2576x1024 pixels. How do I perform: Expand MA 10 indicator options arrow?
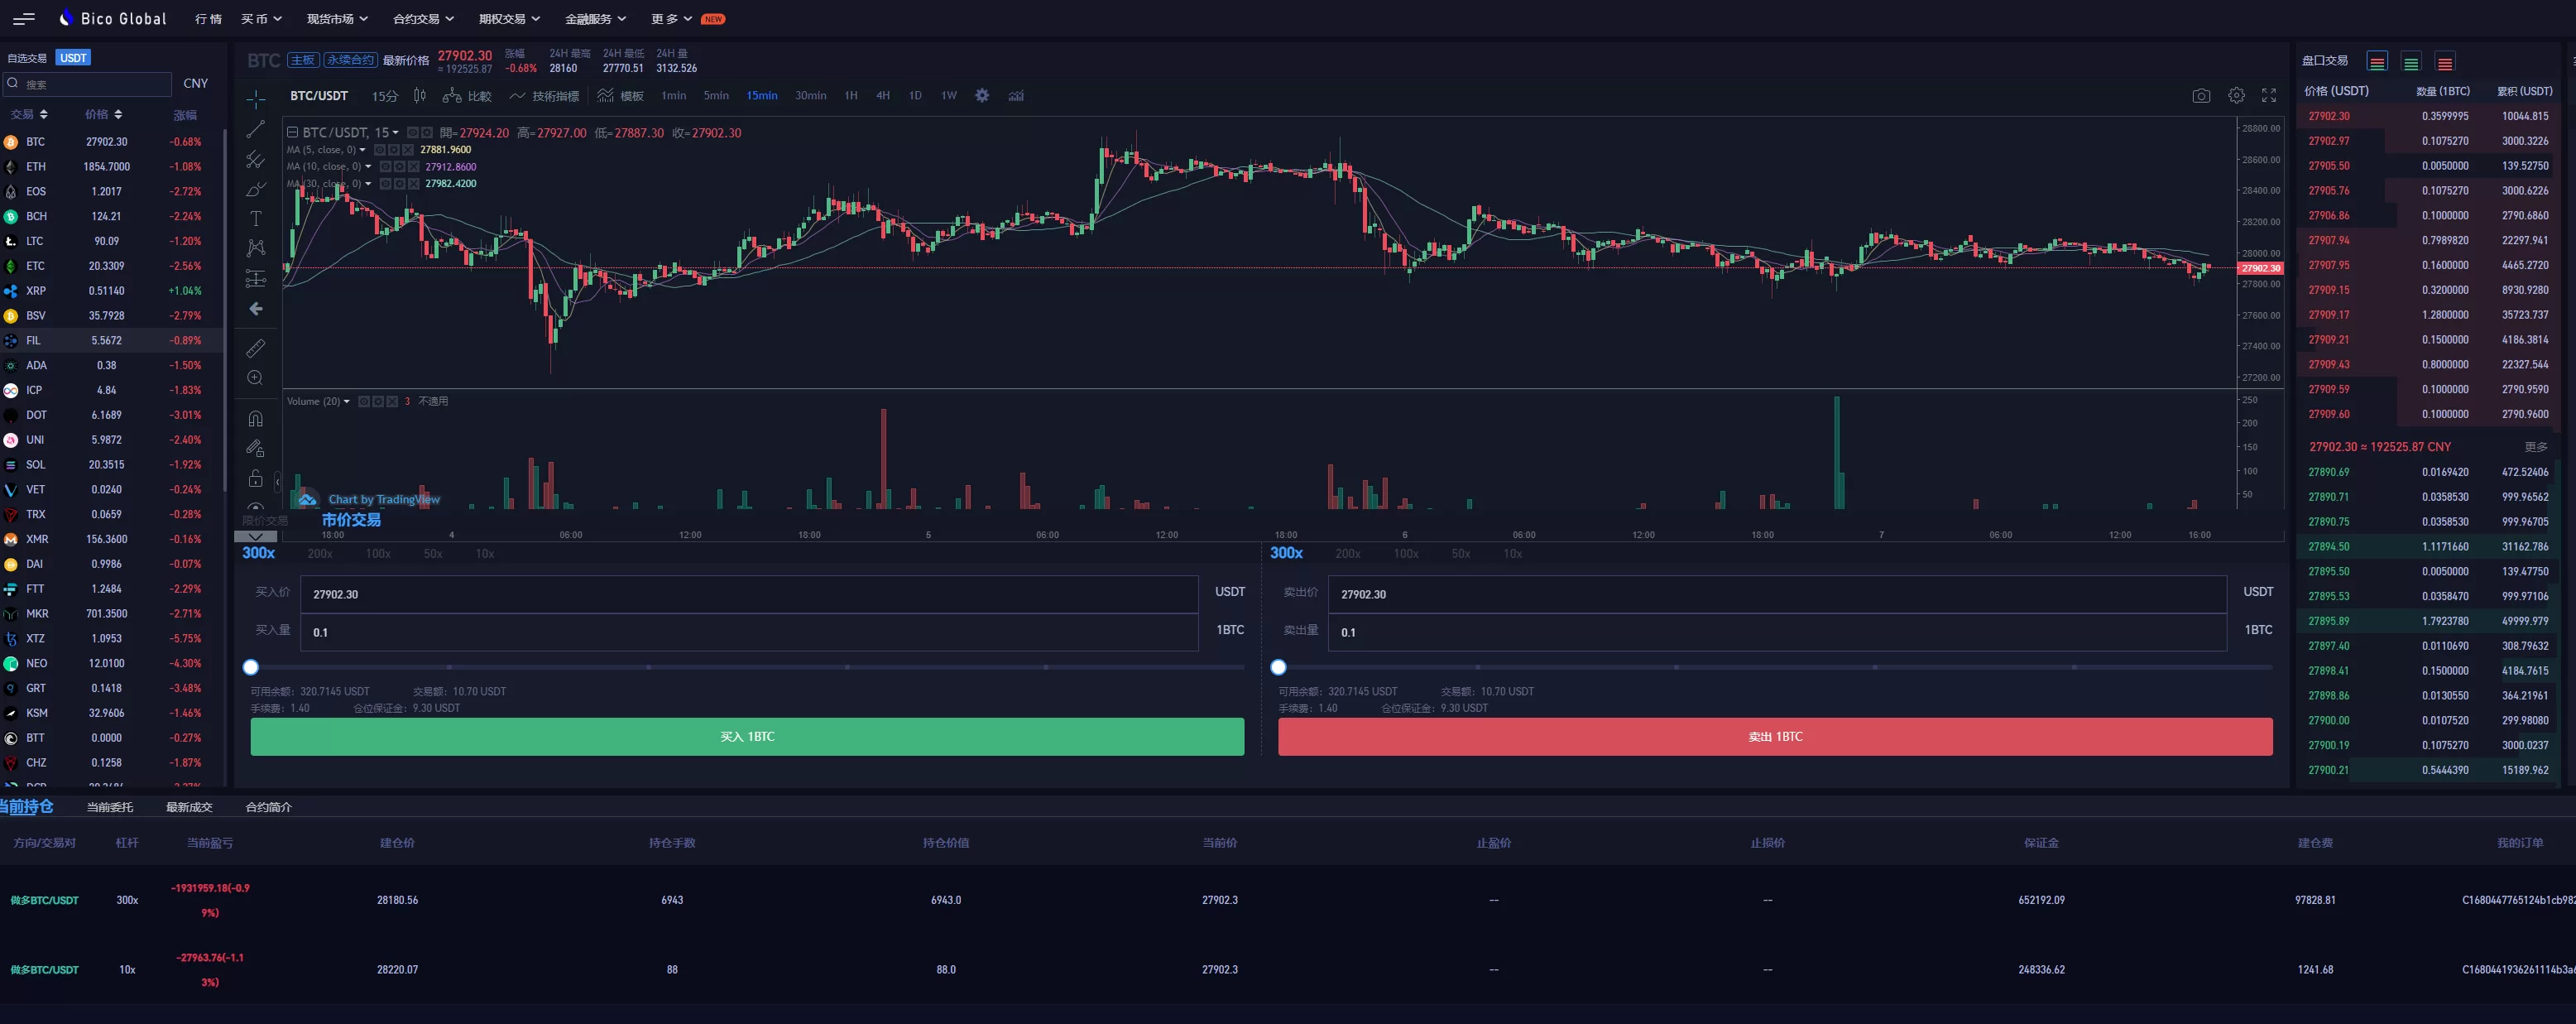pyautogui.click(x=368, y=167)
